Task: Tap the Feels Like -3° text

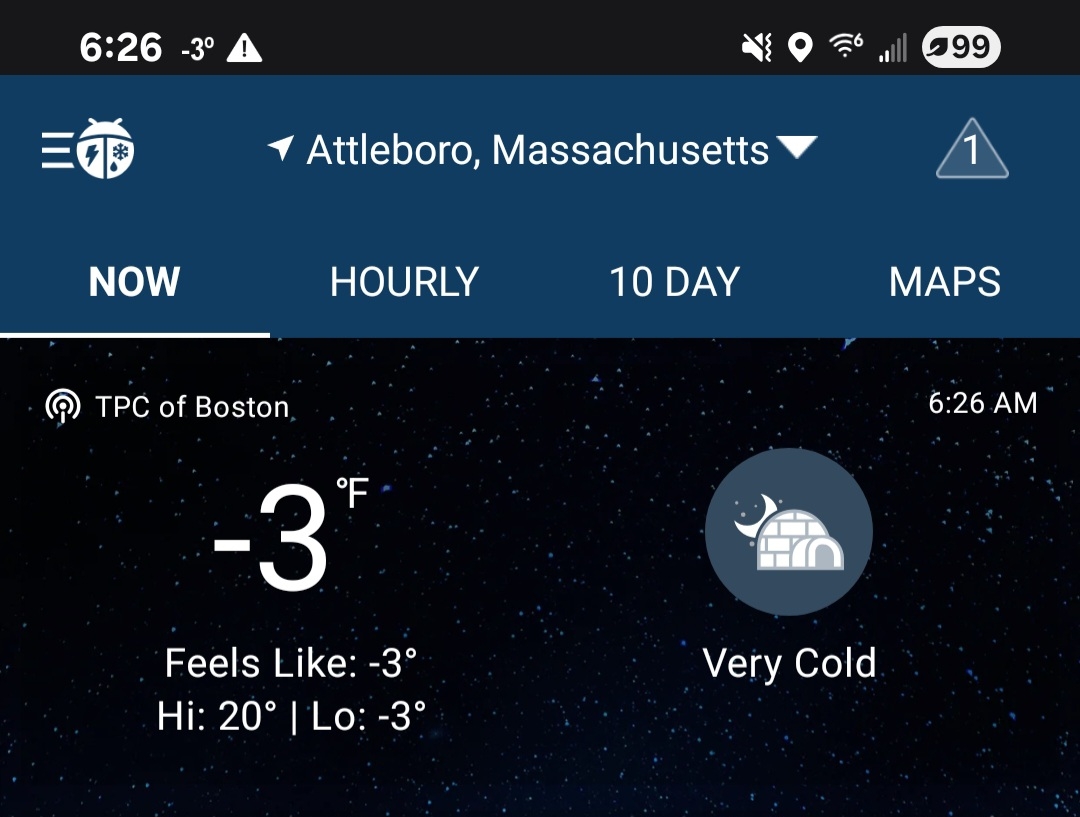Action: click(x=291, y=663)
